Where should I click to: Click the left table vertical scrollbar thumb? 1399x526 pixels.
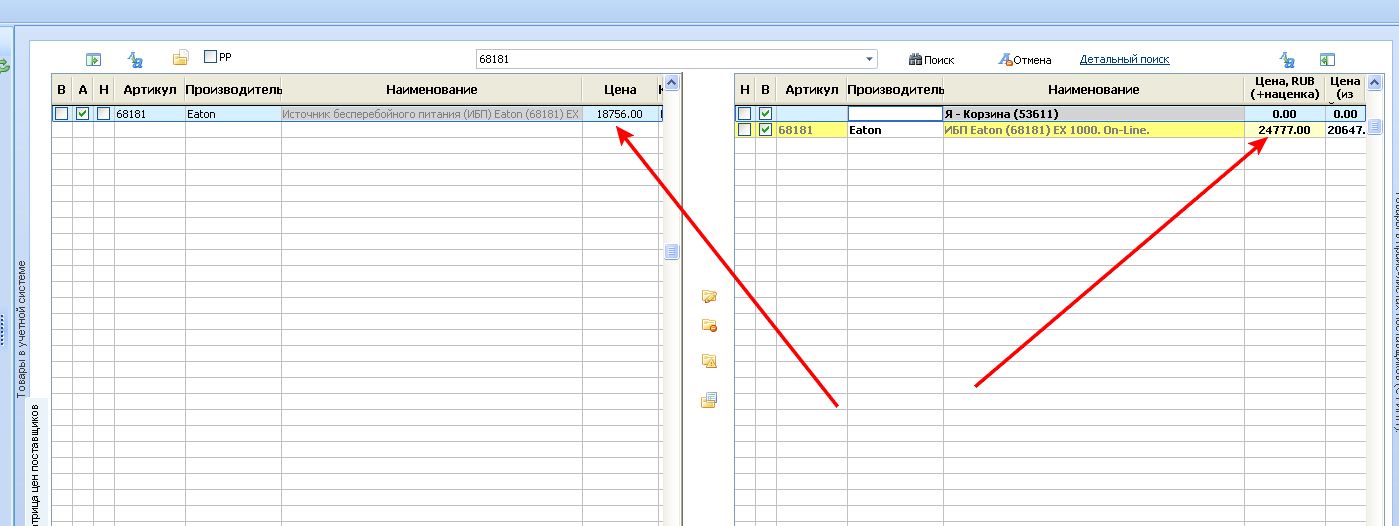coord(672,253)
